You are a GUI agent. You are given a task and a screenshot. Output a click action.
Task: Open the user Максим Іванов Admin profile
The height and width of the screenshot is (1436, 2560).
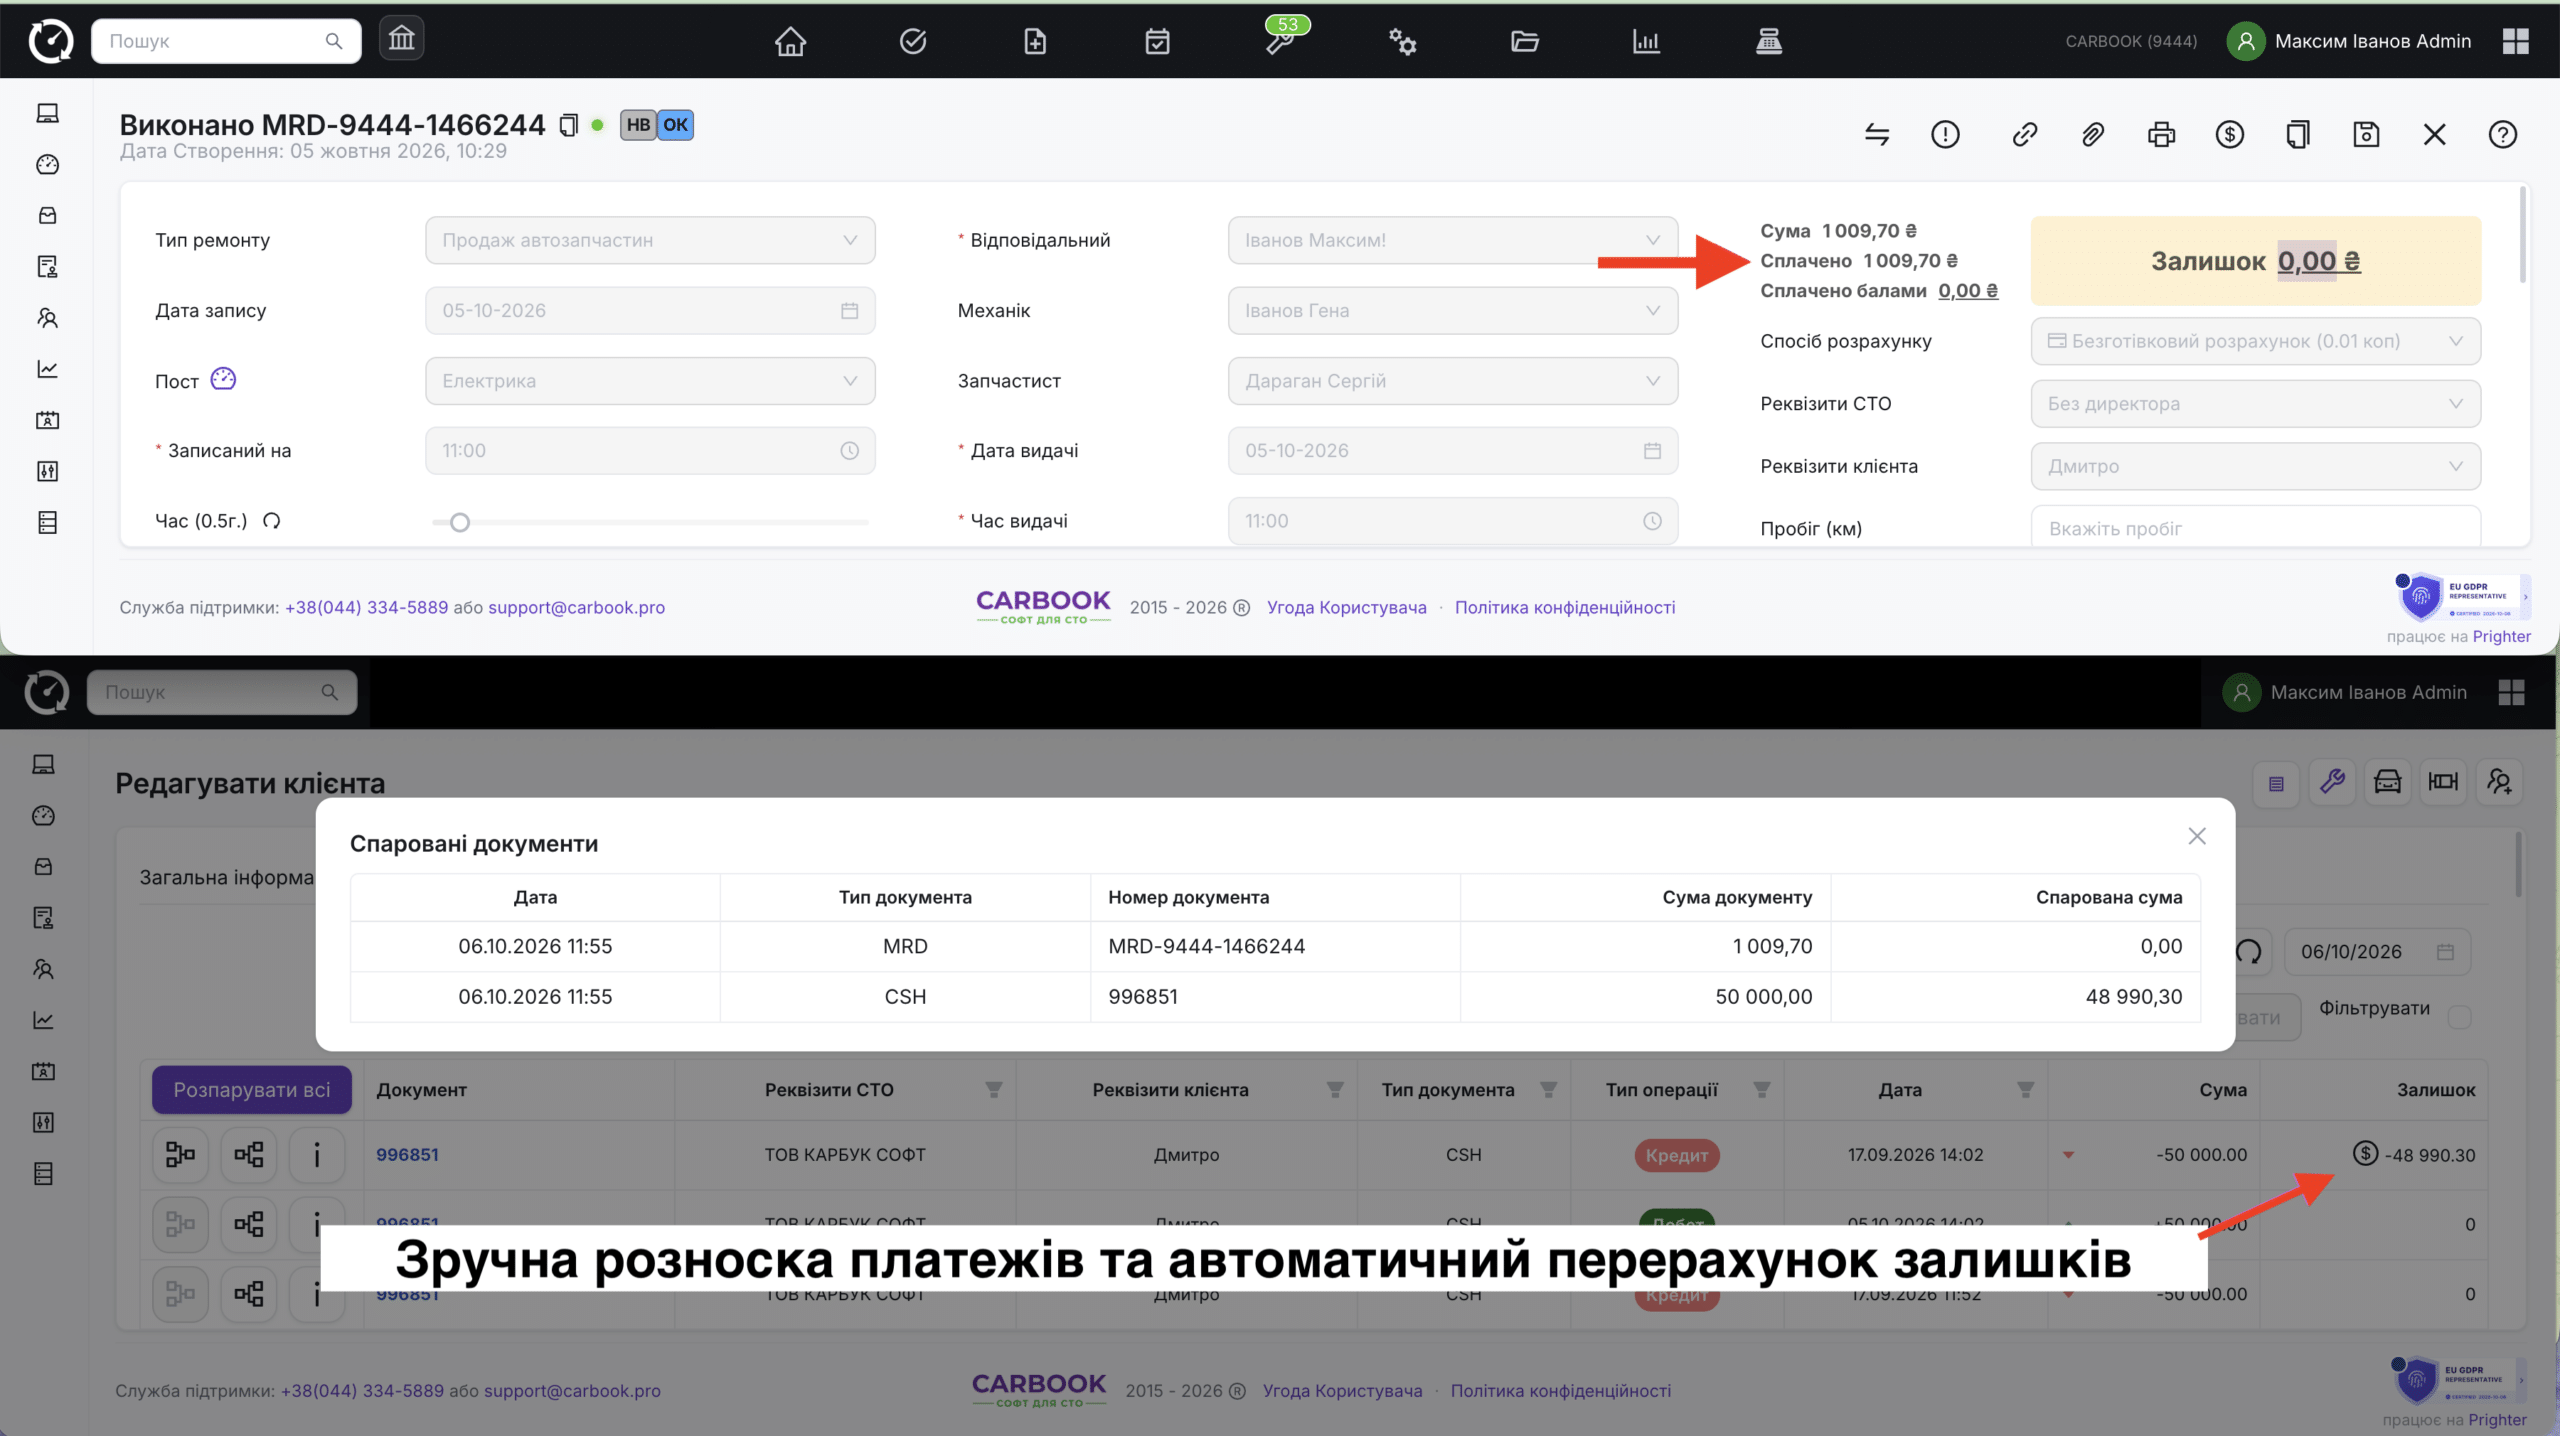pyautogui.click(x=2348, y=41)
